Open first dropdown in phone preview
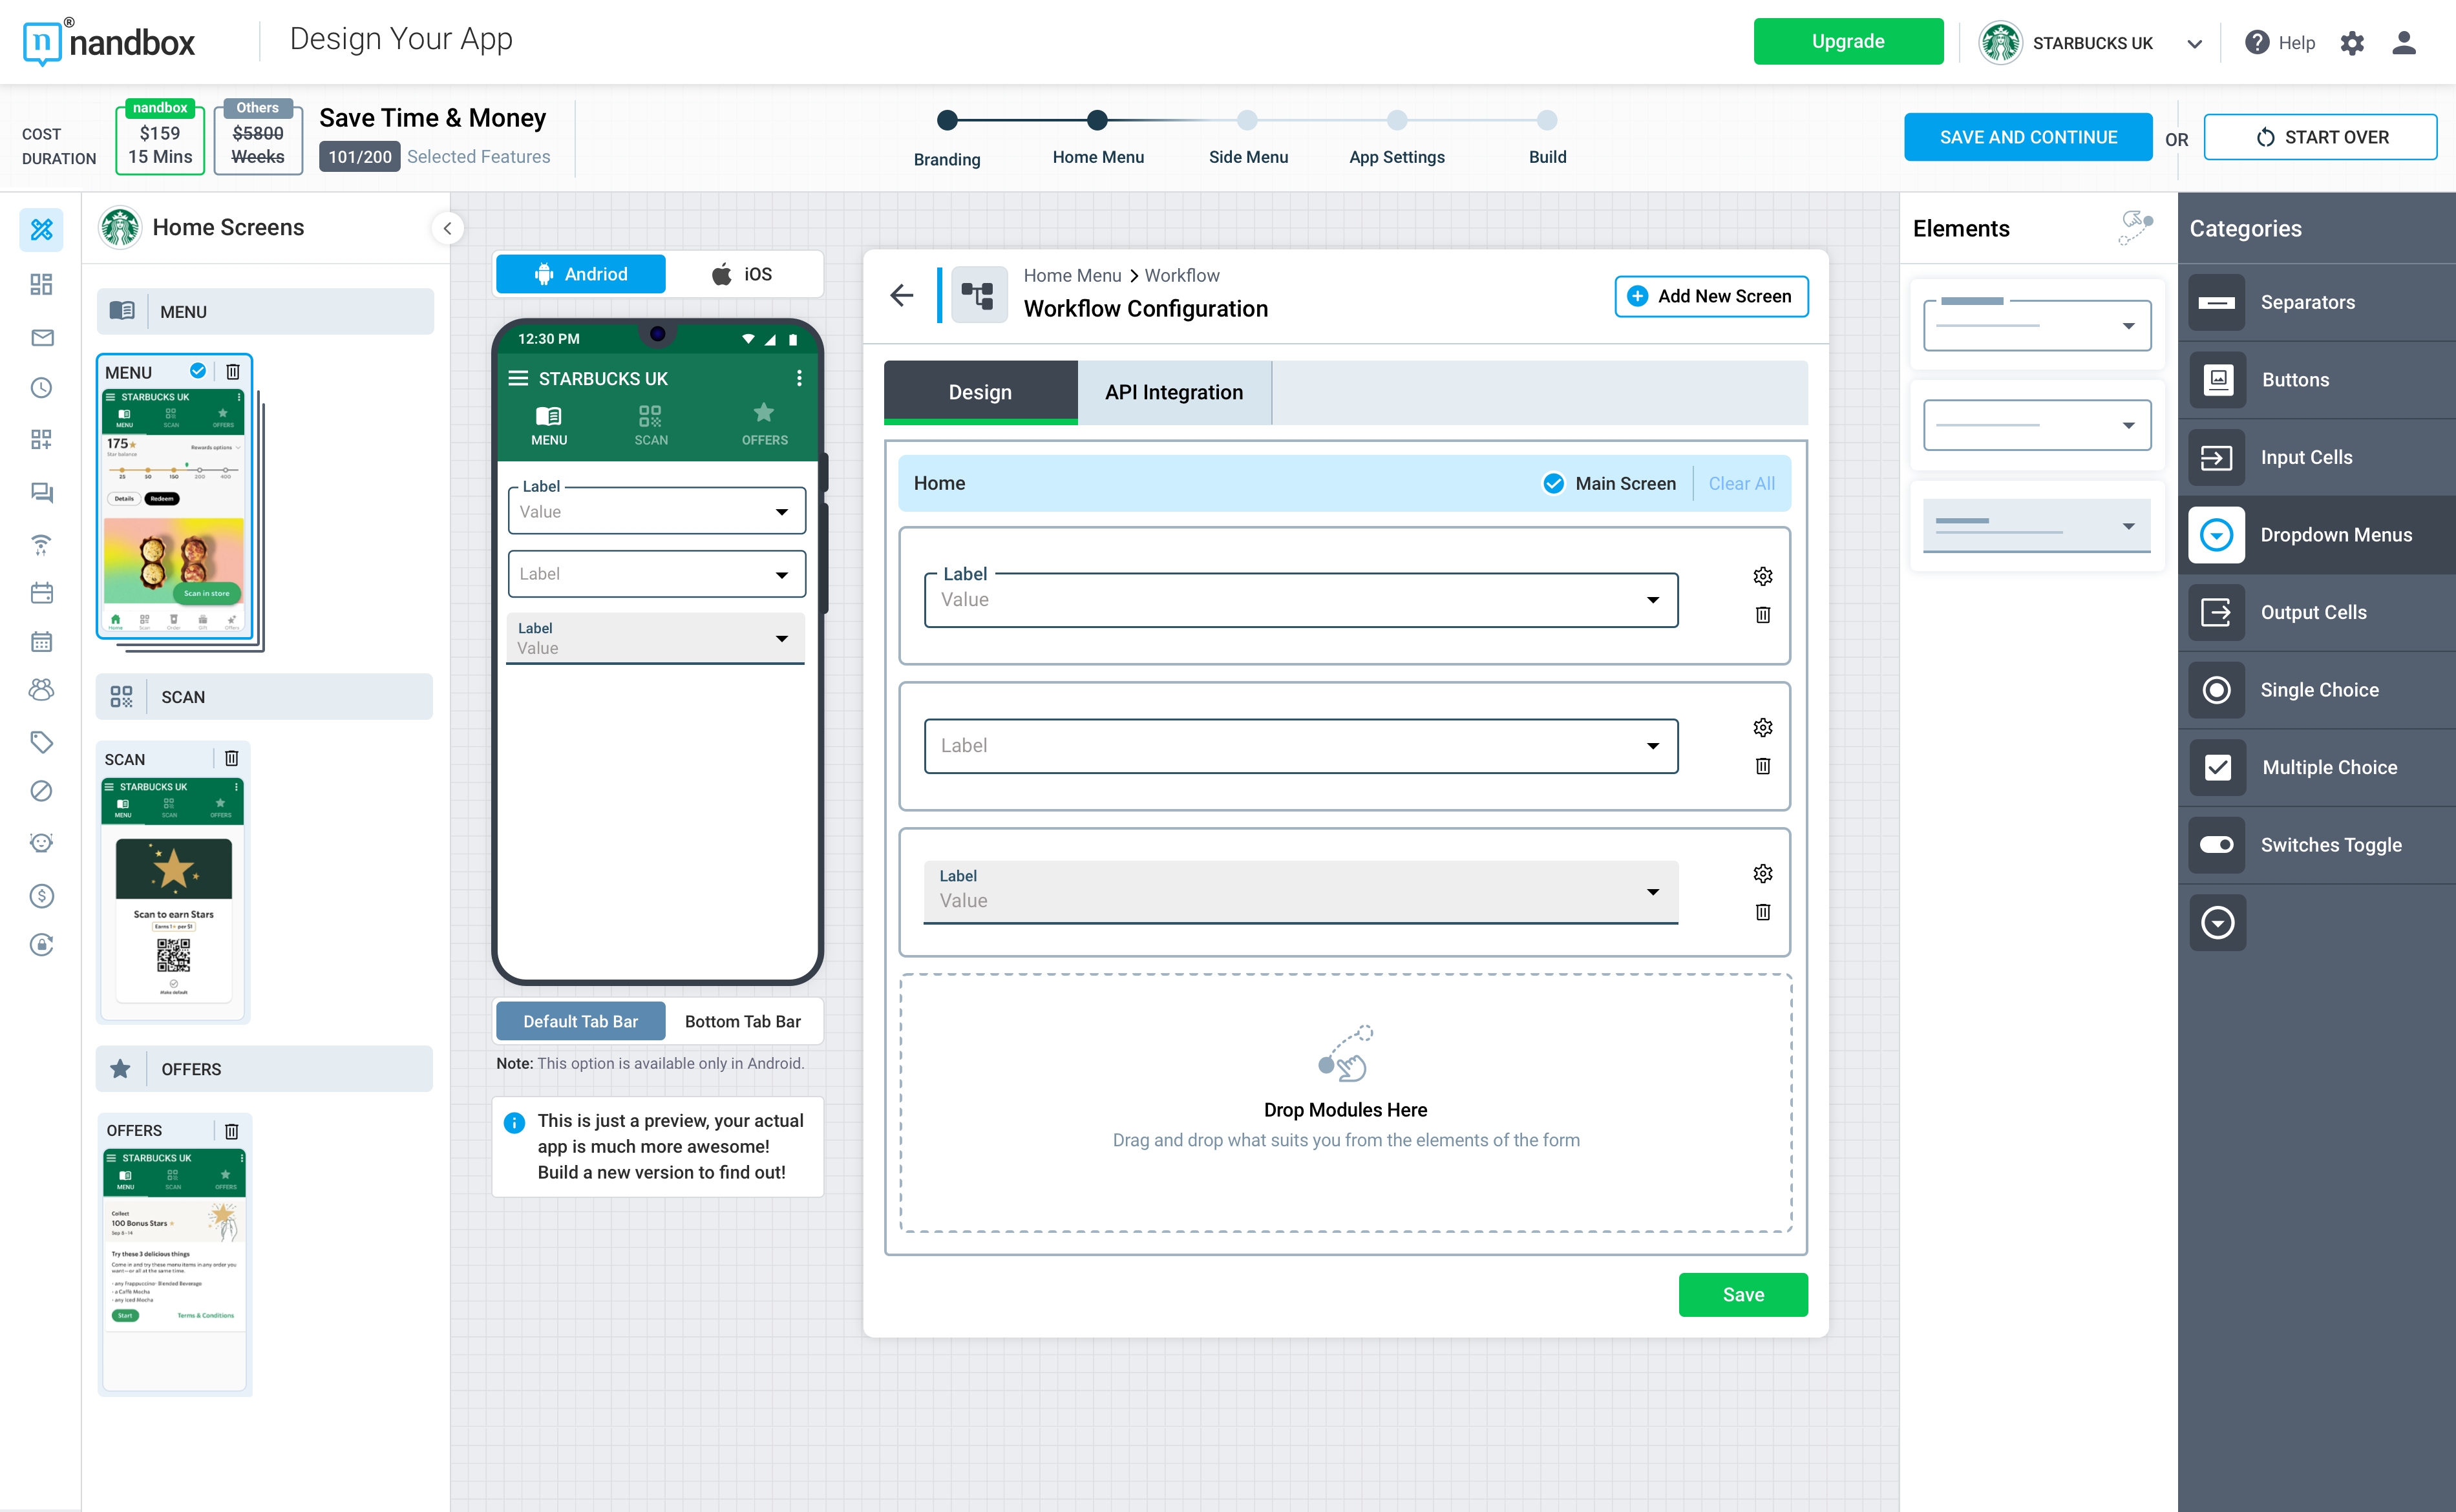This screenshot has width=2456, height=1512. pos(657,511)
